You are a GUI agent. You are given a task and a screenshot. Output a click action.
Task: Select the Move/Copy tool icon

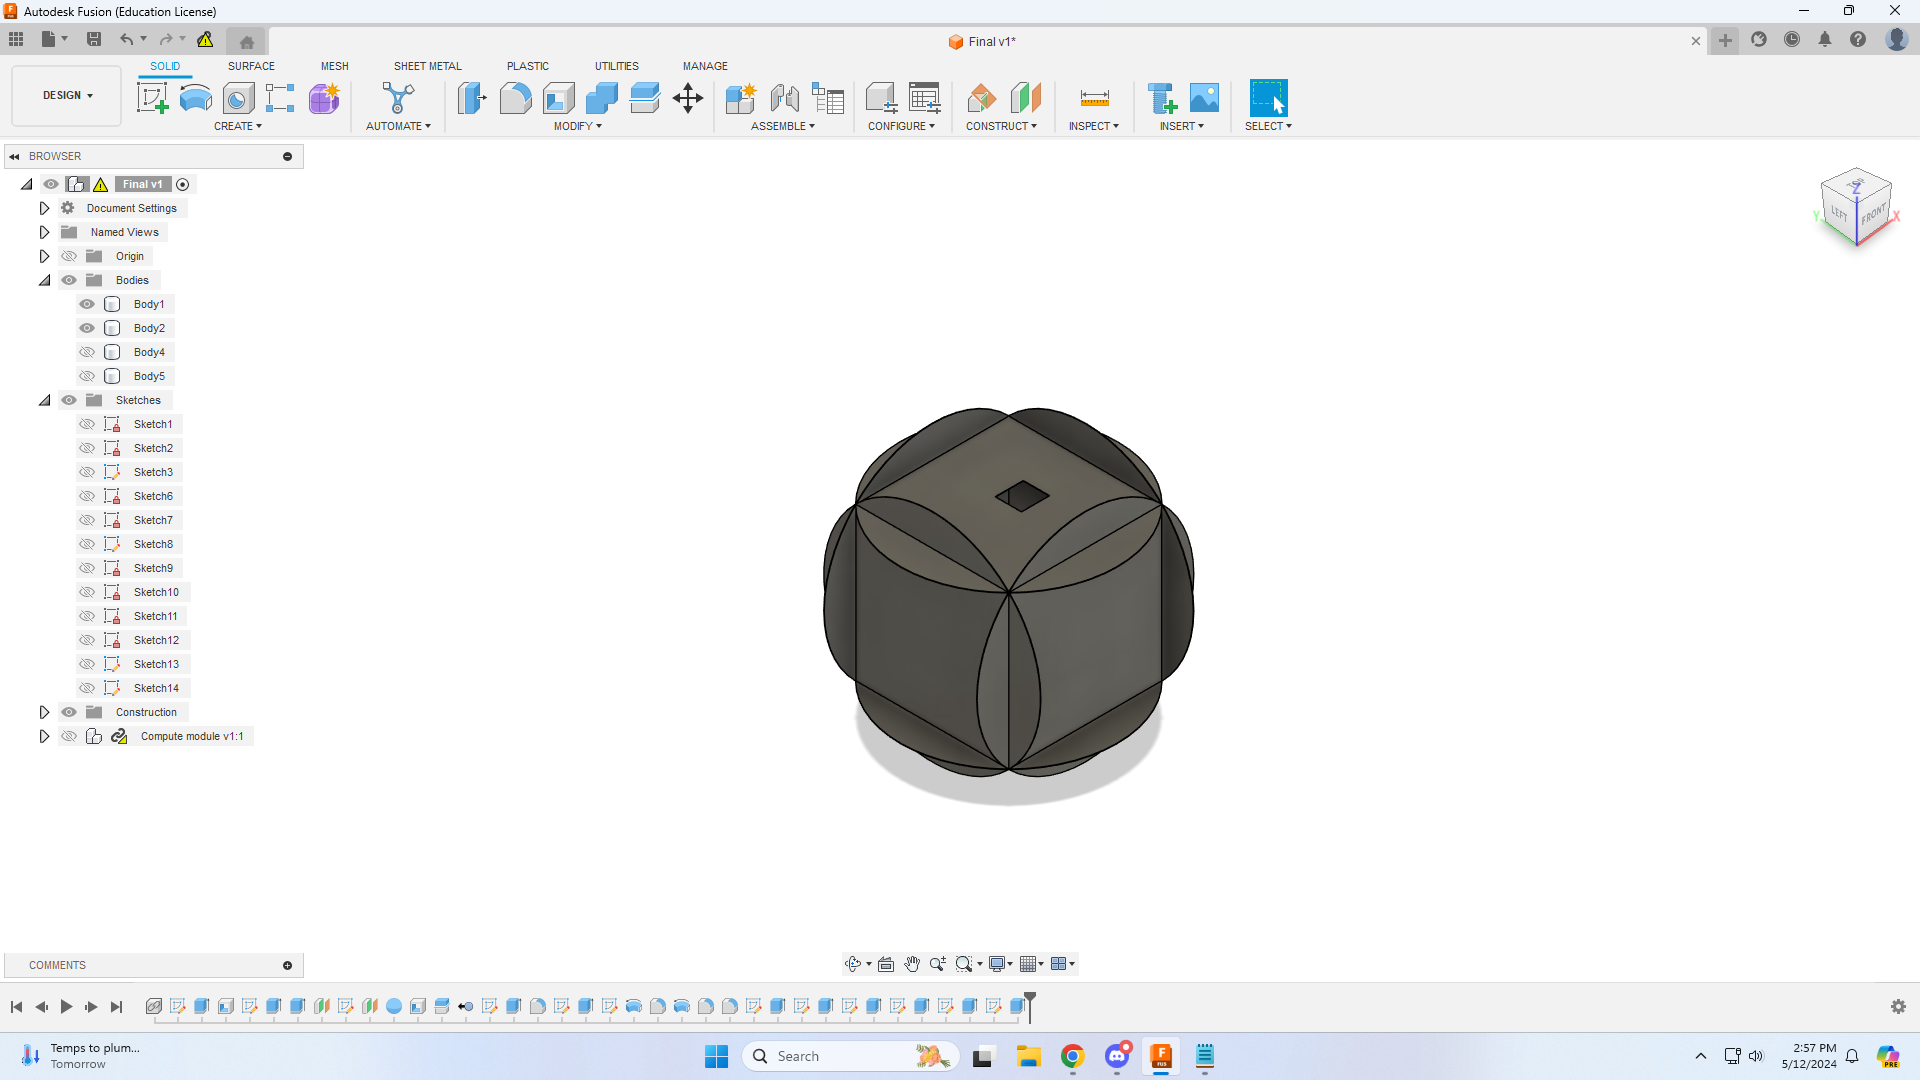coord(688,99)
